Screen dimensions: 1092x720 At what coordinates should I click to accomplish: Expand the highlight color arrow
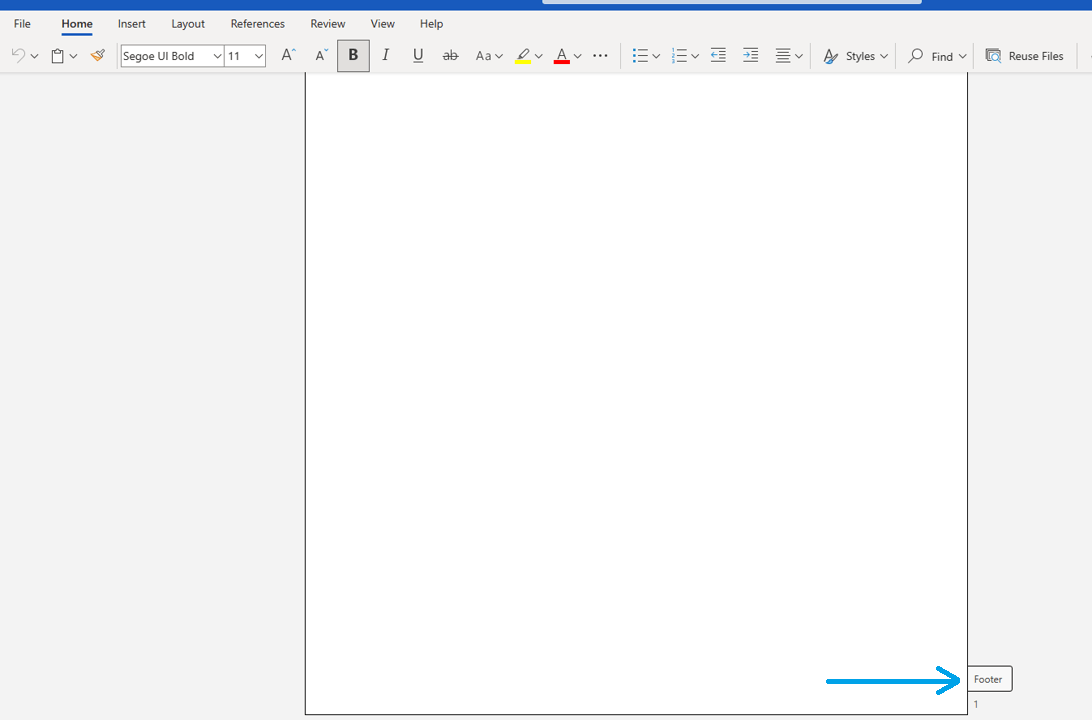(538, 56)
